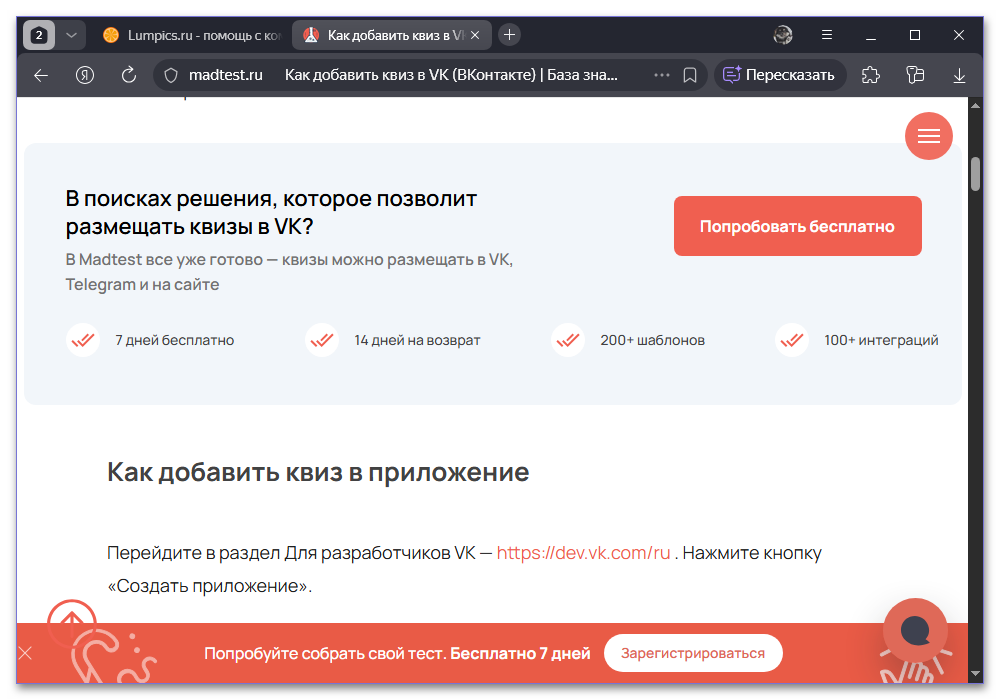1000x700 pixels.
Task: Open the address bar three-dots menu
Action: (662, 75)
